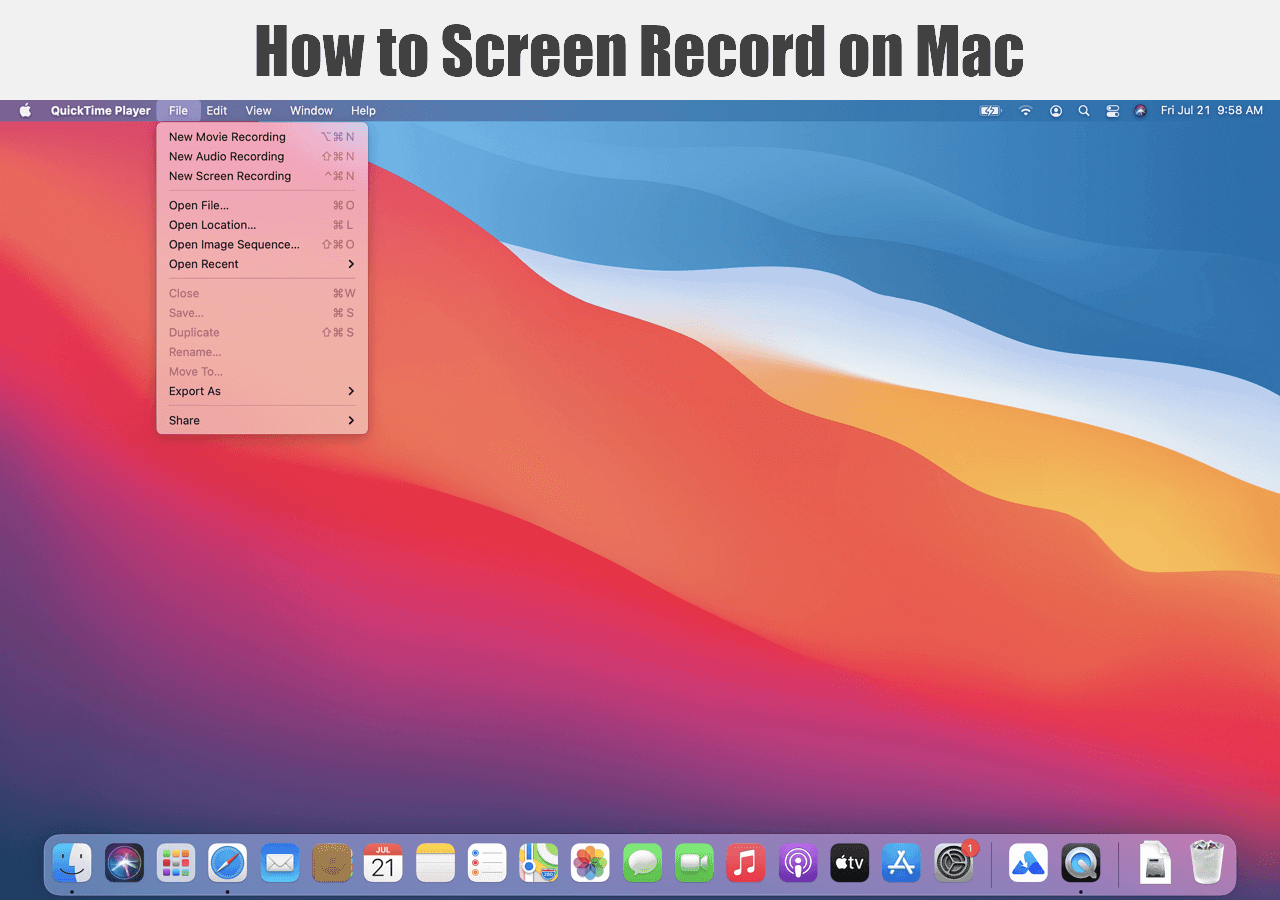The image size is (1280, 900).
Task: Activate Siri from the menu bar
Action: pyautogui.click(x=1140, y=111)
